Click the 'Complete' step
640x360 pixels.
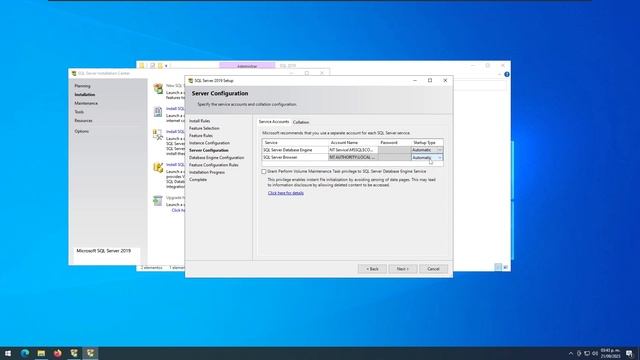[x=198, y=180]
